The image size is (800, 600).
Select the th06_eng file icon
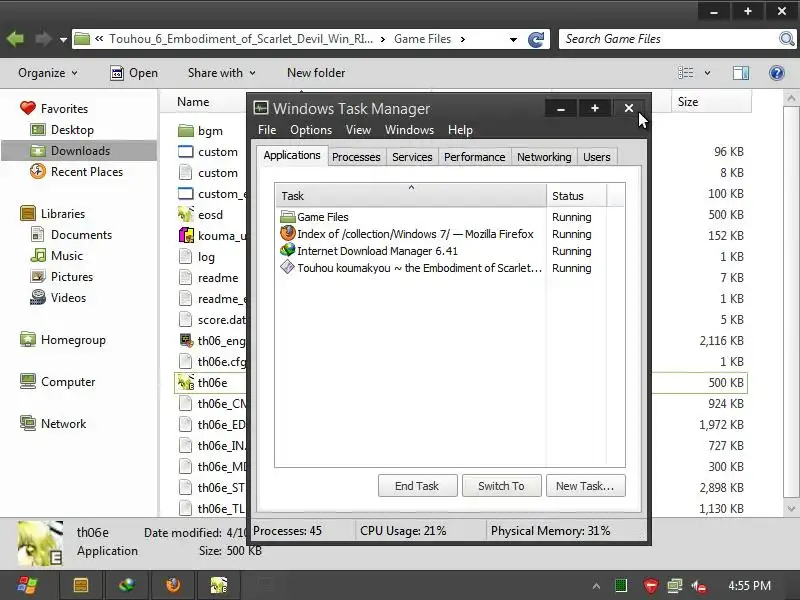(x=186, y=340)
